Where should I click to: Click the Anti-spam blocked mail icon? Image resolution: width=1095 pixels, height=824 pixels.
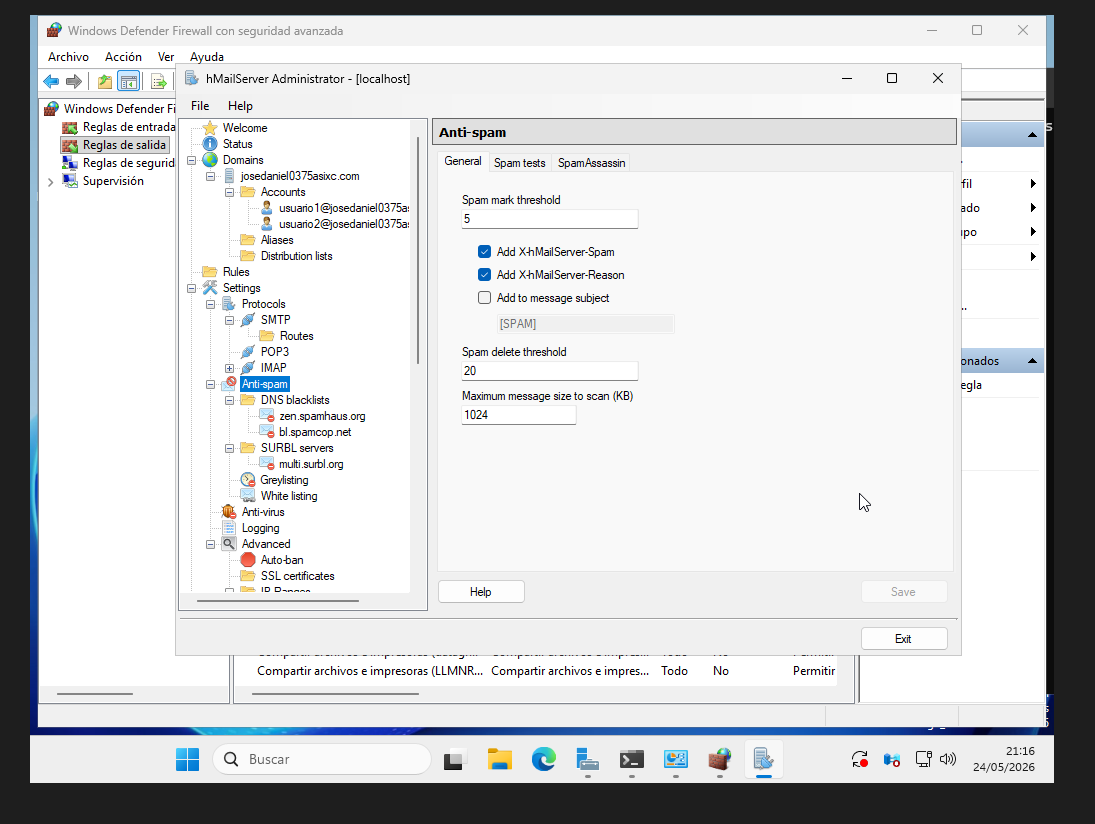[229, 384]
